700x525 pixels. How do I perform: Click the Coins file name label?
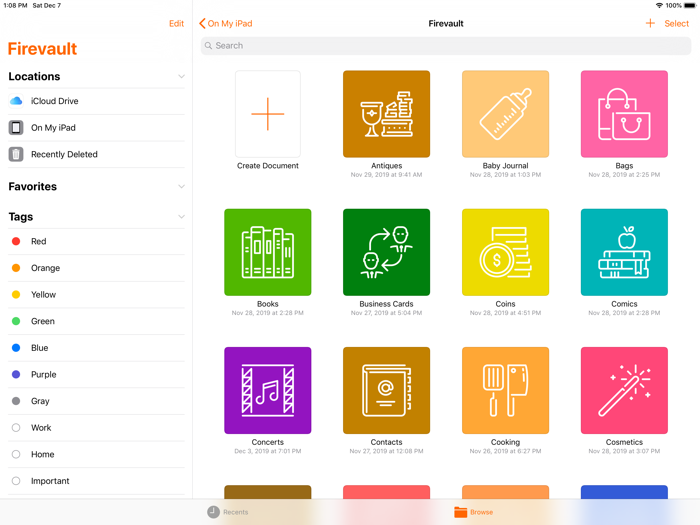click(505, 304)
